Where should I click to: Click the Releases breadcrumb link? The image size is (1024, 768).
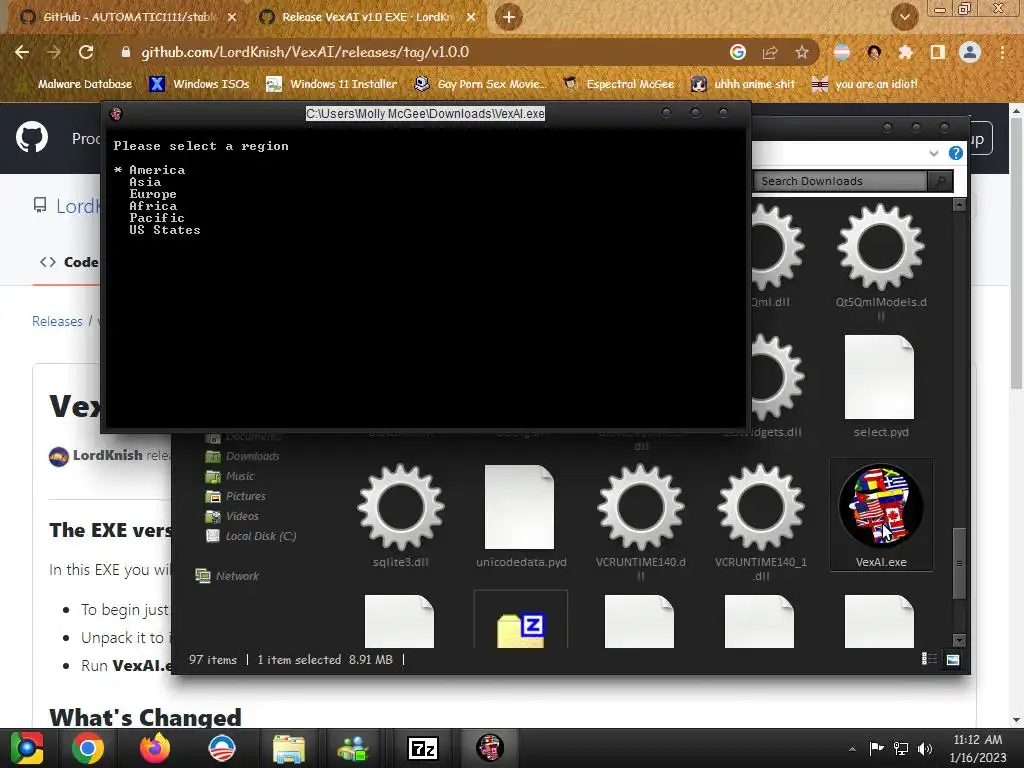57,321
